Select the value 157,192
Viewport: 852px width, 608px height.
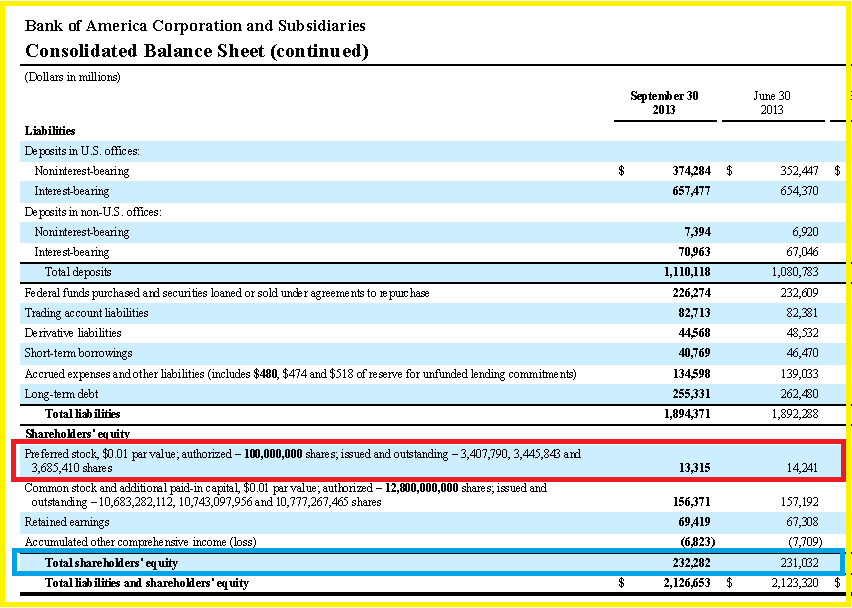coord(799,502)
